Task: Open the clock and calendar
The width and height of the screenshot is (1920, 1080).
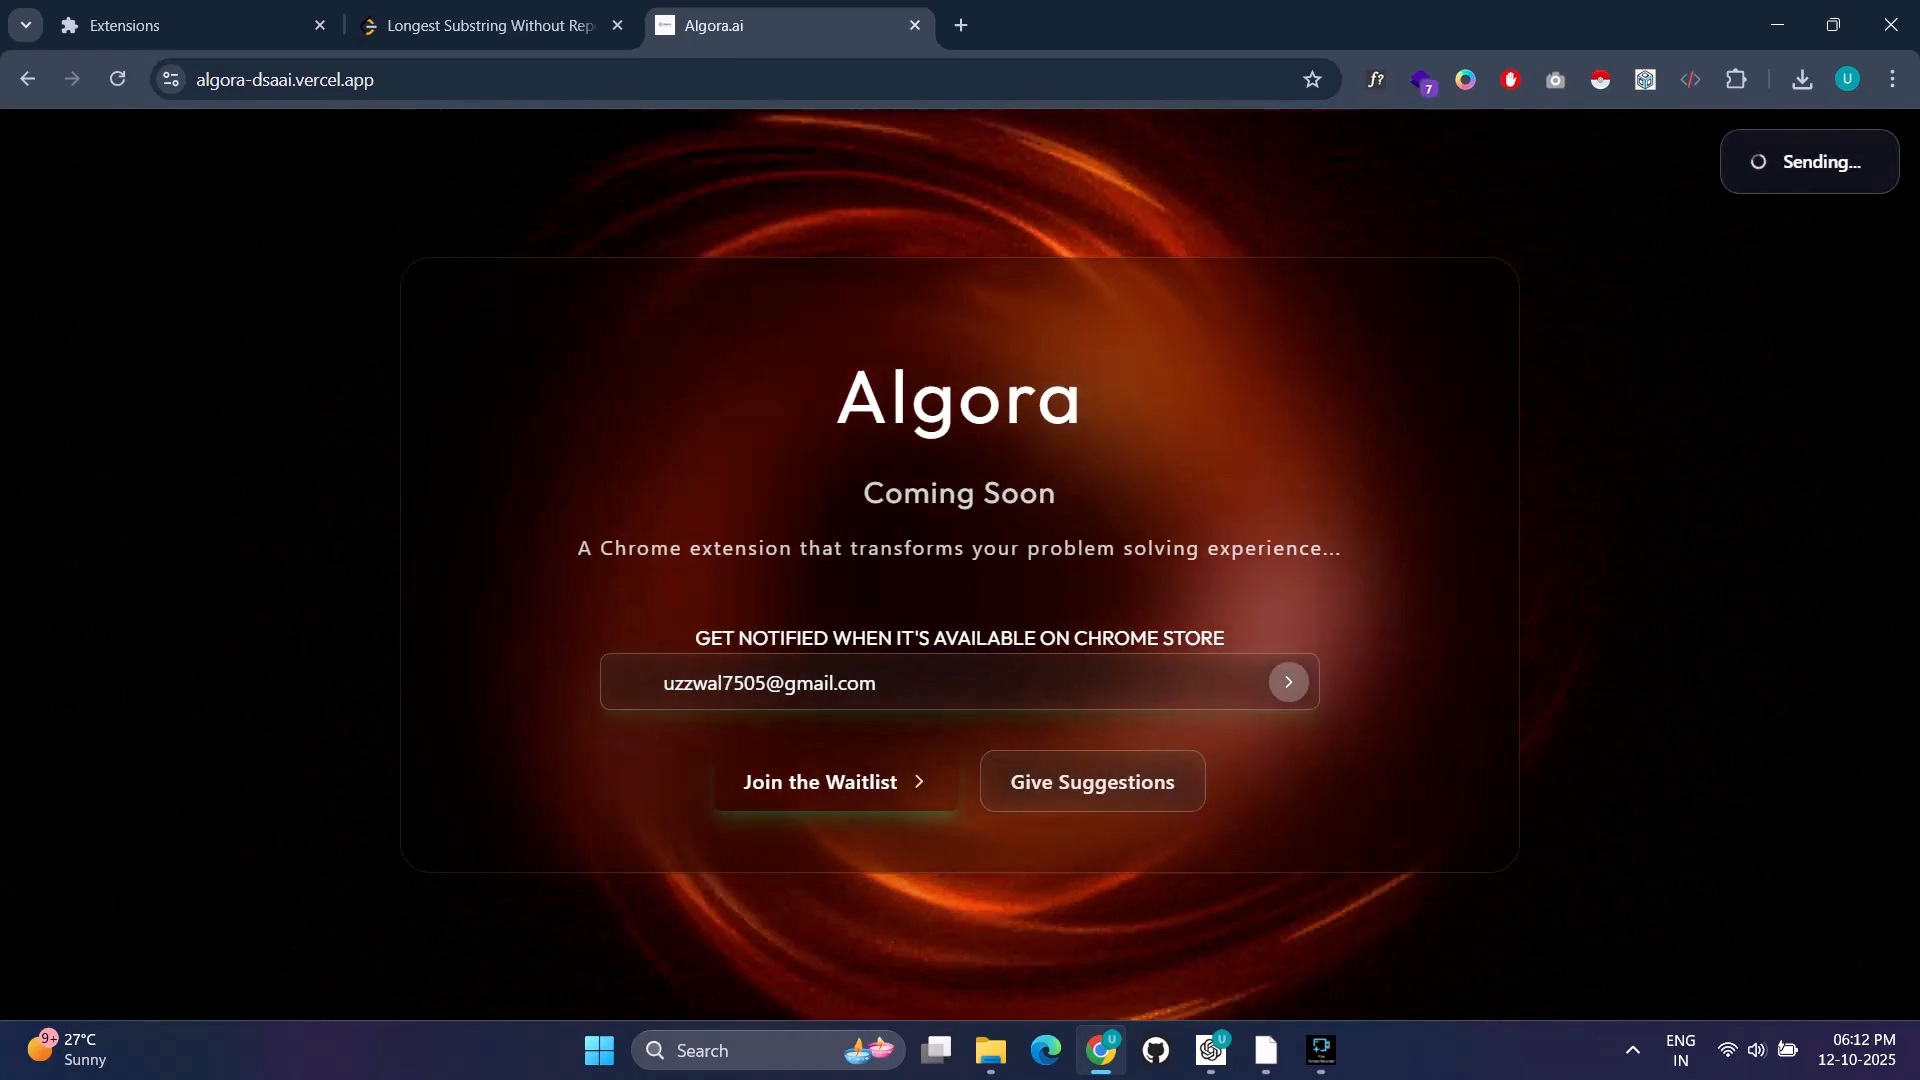Action: click(x=1856, y=1050)
